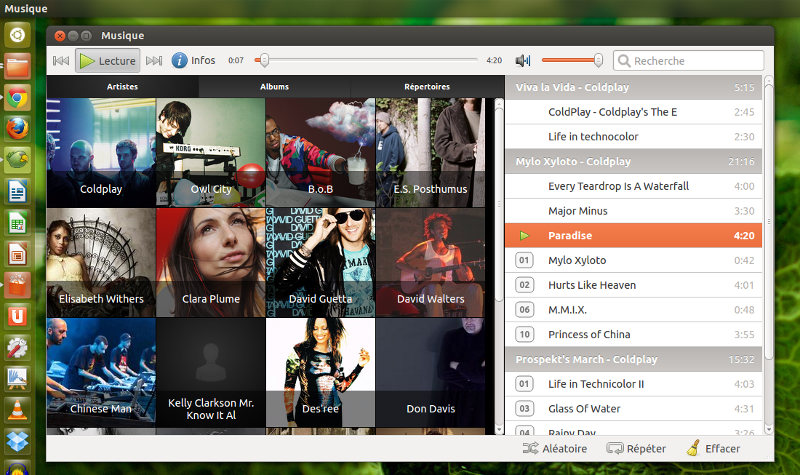Open the Clara Plume artist thumbnail
Viewport: 800px width, 475px height.
click(x=211, y=262)
